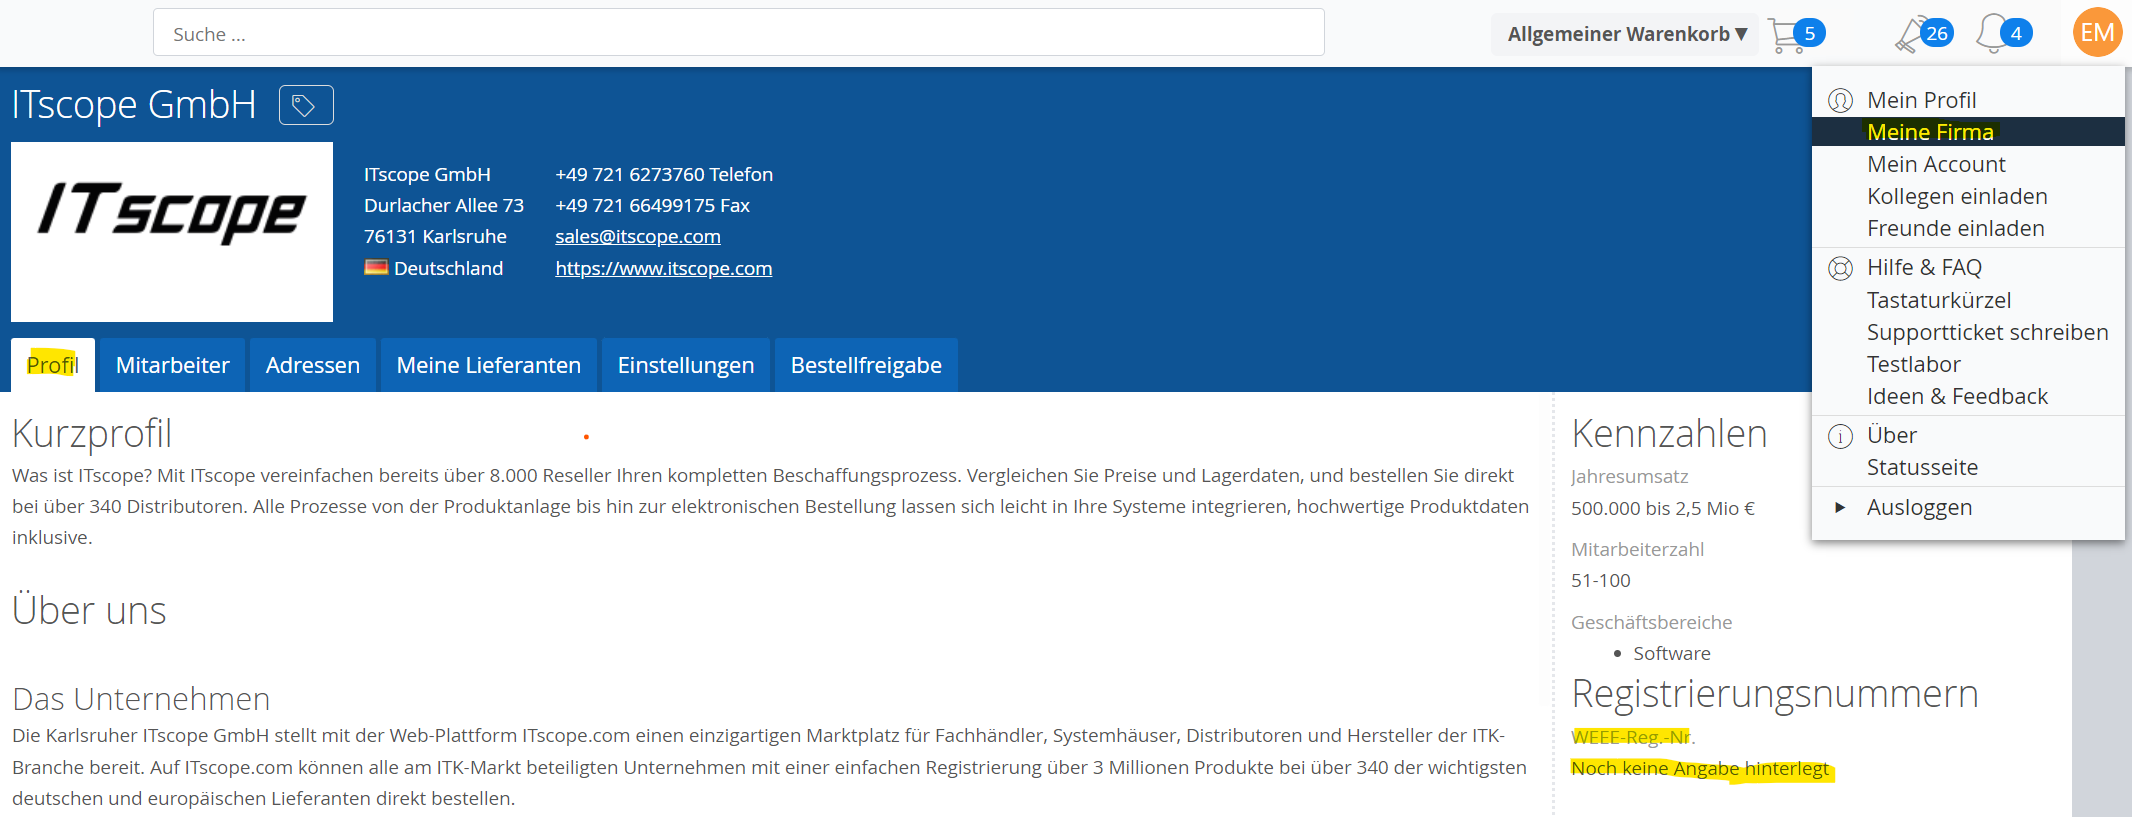Switch to the Mitarbeiter tab

(x=172, y=365)
